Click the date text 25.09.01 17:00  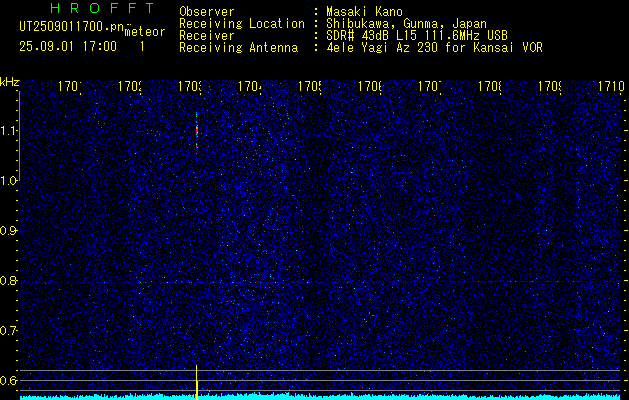68,47
